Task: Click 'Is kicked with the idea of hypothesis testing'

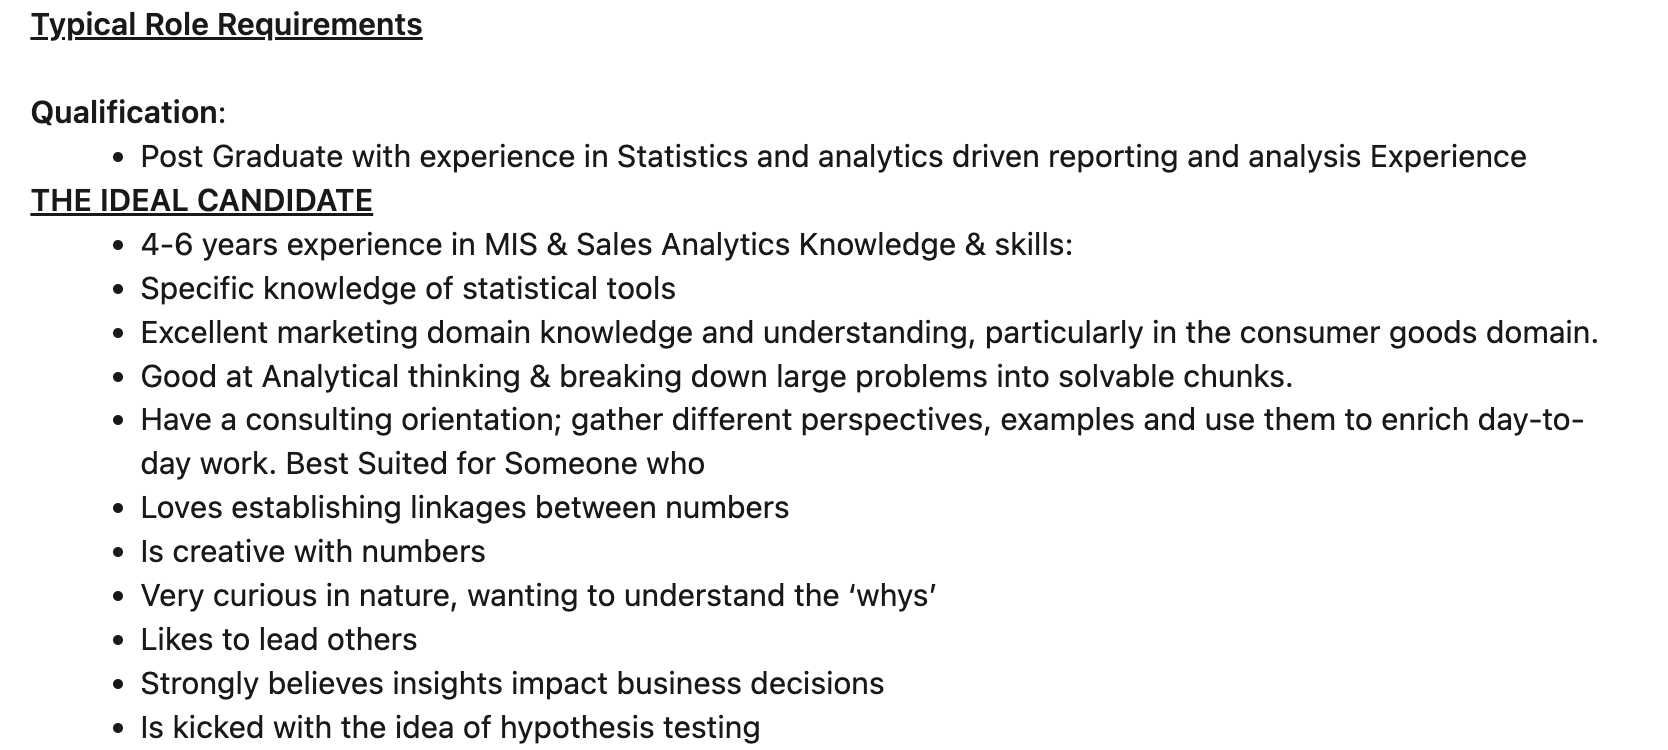Action: [x=450, y=727]
